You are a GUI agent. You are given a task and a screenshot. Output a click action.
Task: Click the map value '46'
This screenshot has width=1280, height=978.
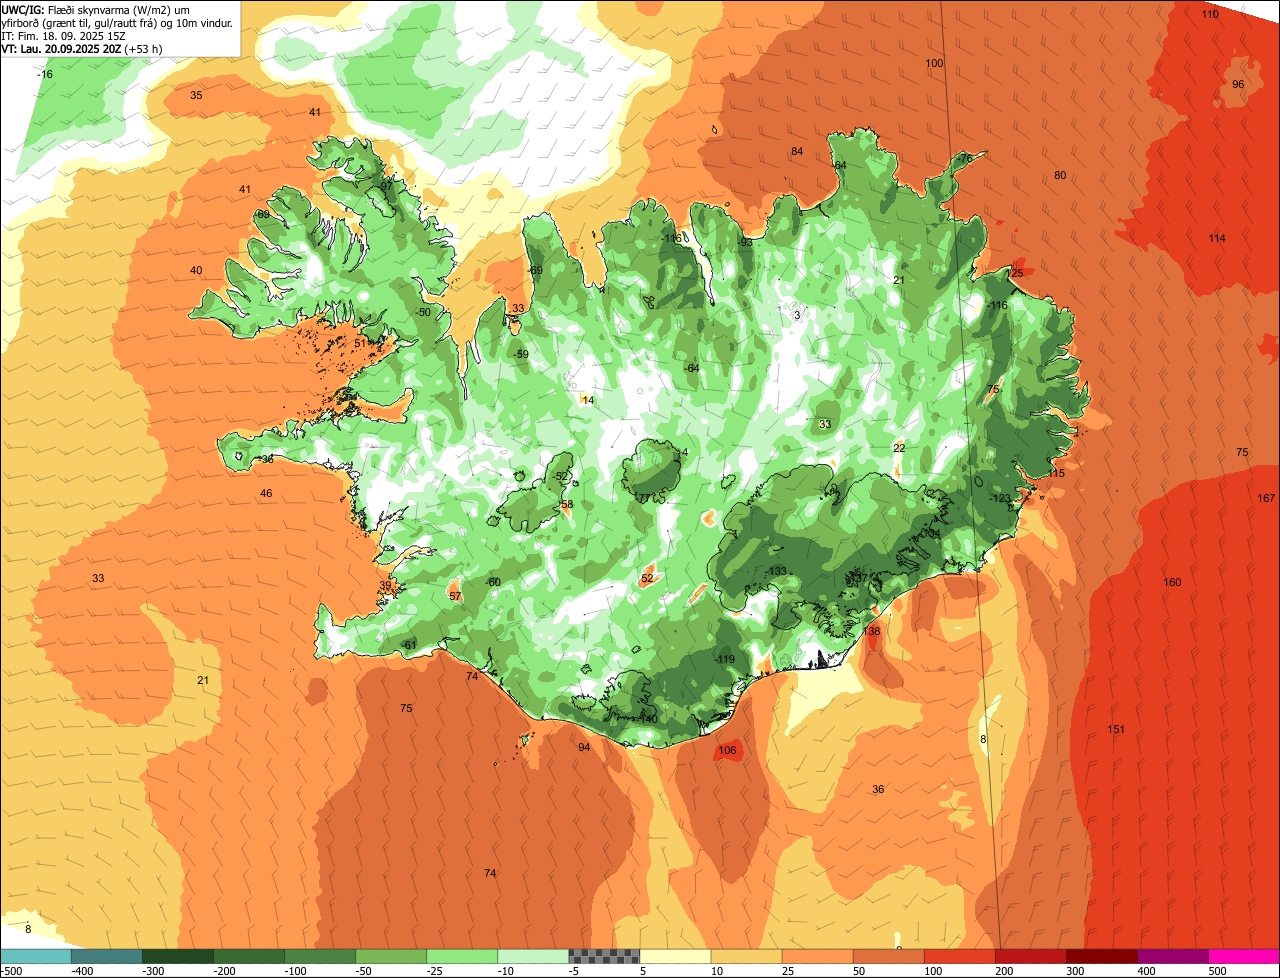[x=266, y=493]
